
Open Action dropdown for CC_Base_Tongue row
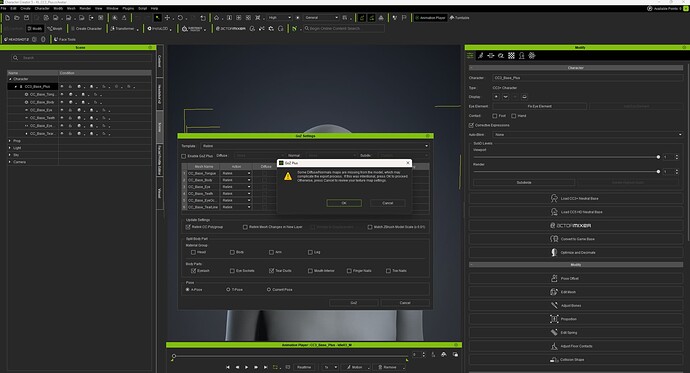[x=236, y=173]
